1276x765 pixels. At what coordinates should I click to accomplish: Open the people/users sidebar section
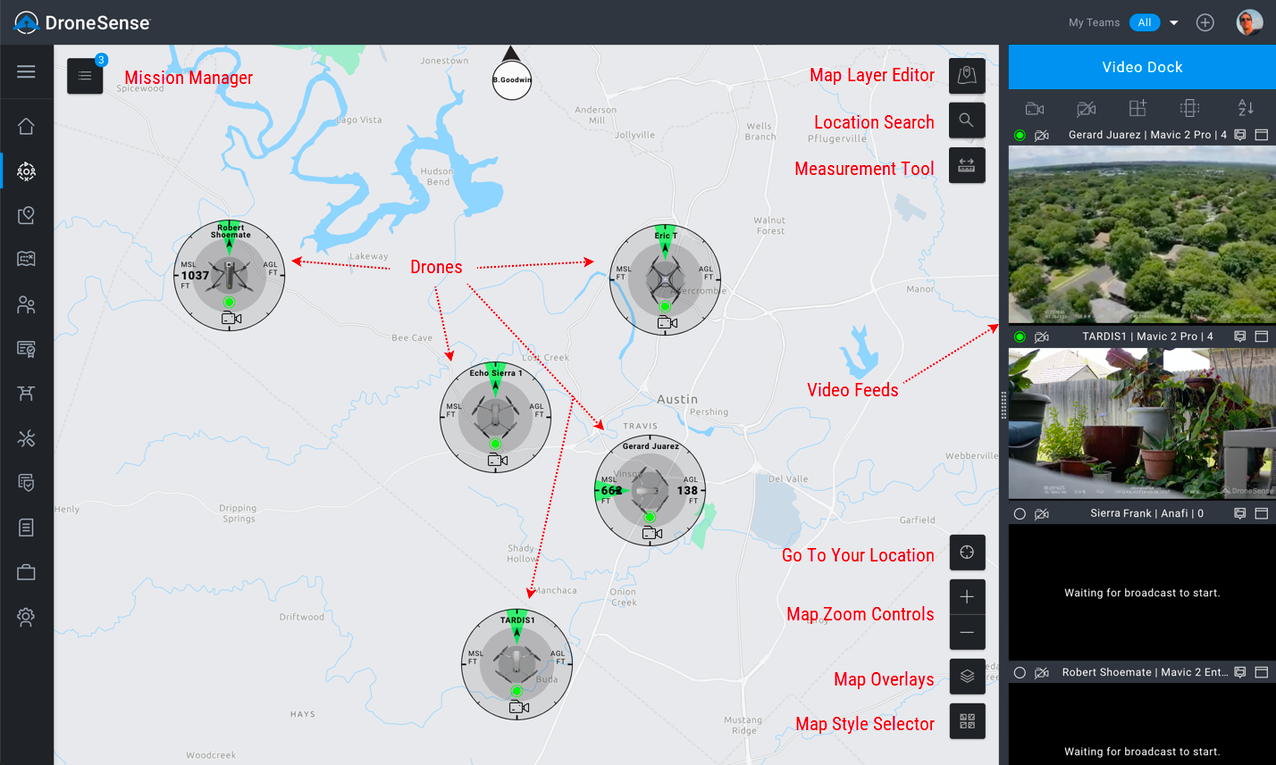point(26,305)
